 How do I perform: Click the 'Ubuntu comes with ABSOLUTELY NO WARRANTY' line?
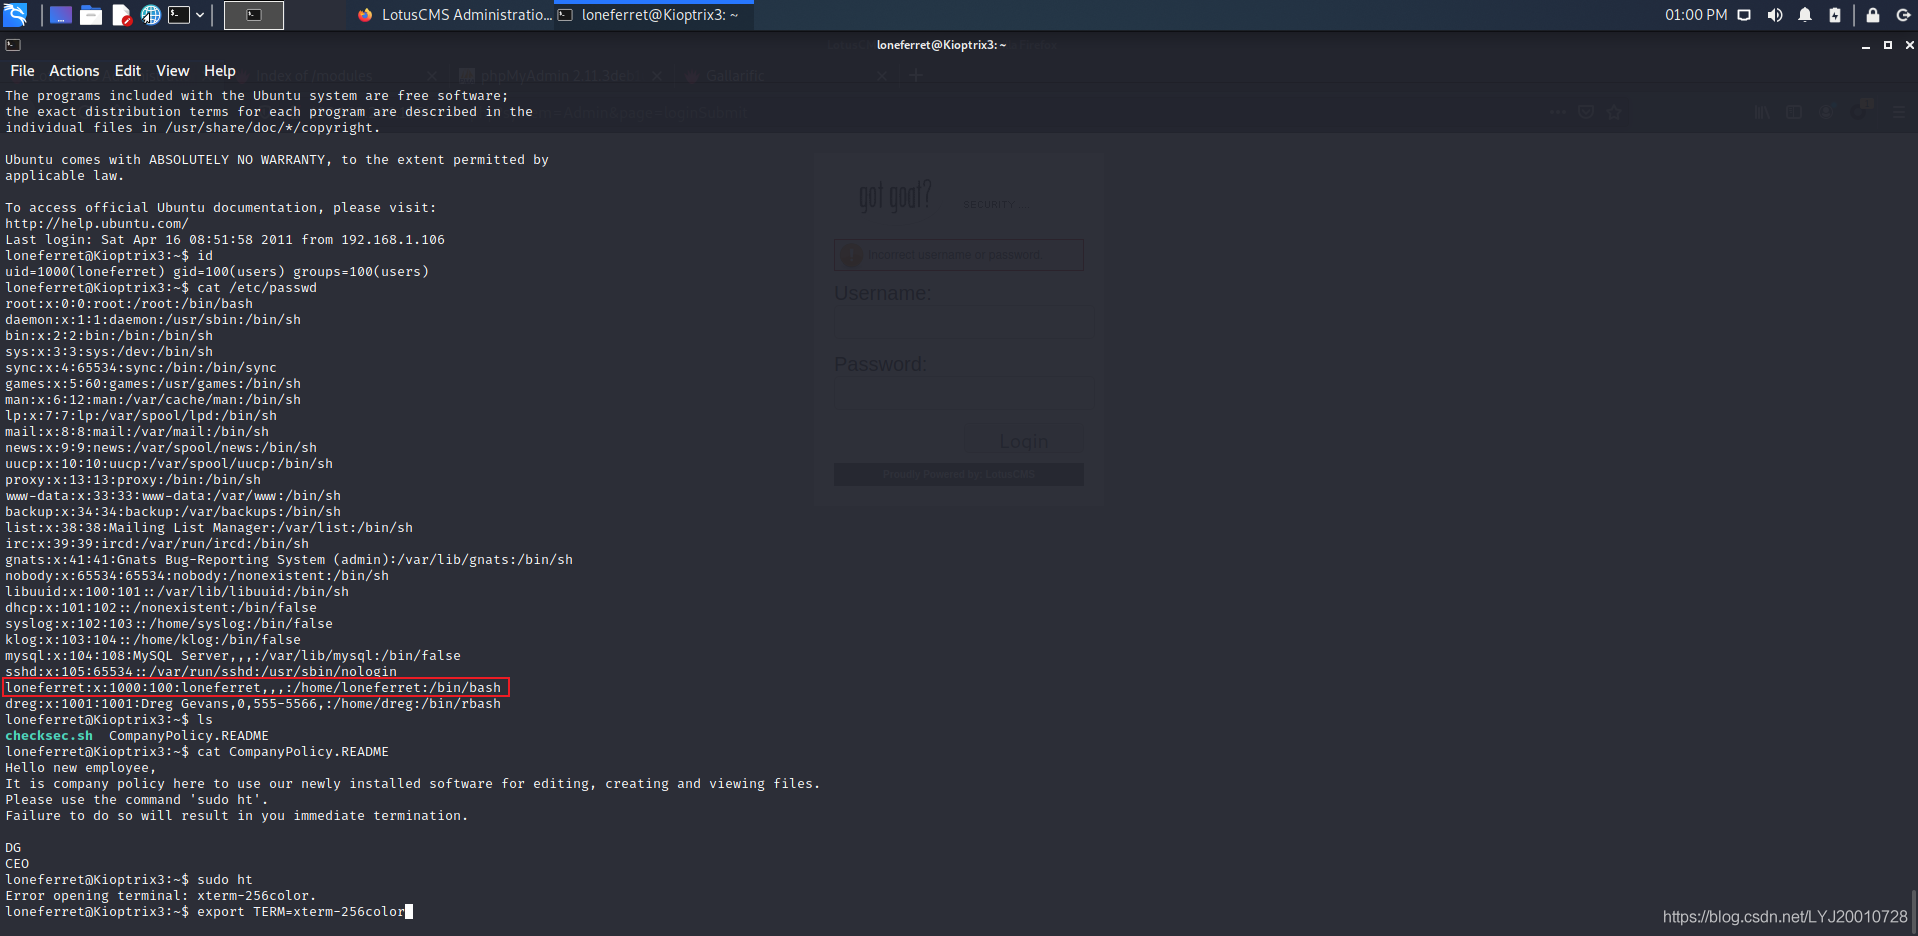click(277, 160)
